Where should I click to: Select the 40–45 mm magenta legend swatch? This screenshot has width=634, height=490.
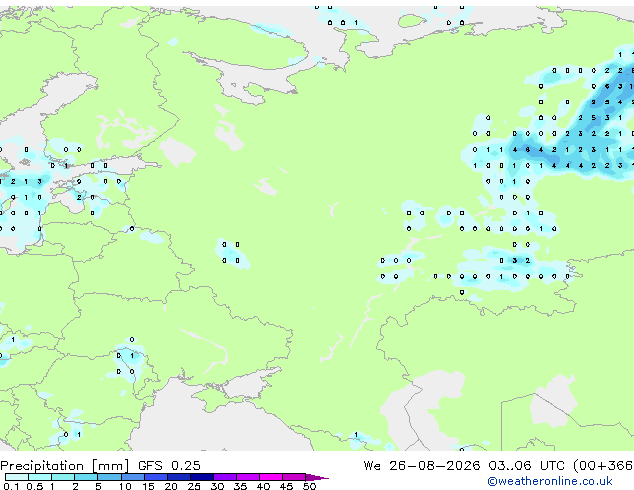click(x=271, y=477)
